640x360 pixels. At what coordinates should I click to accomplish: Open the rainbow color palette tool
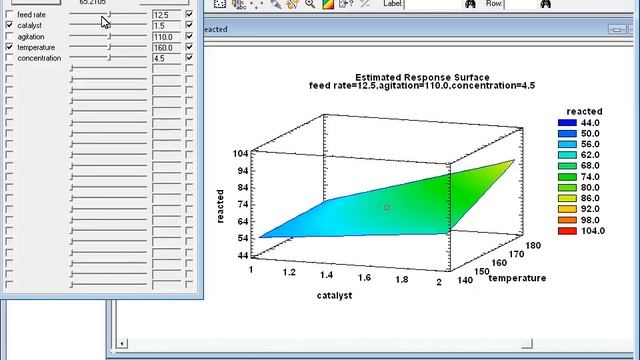pyautogui.click(x=328, y=4)
